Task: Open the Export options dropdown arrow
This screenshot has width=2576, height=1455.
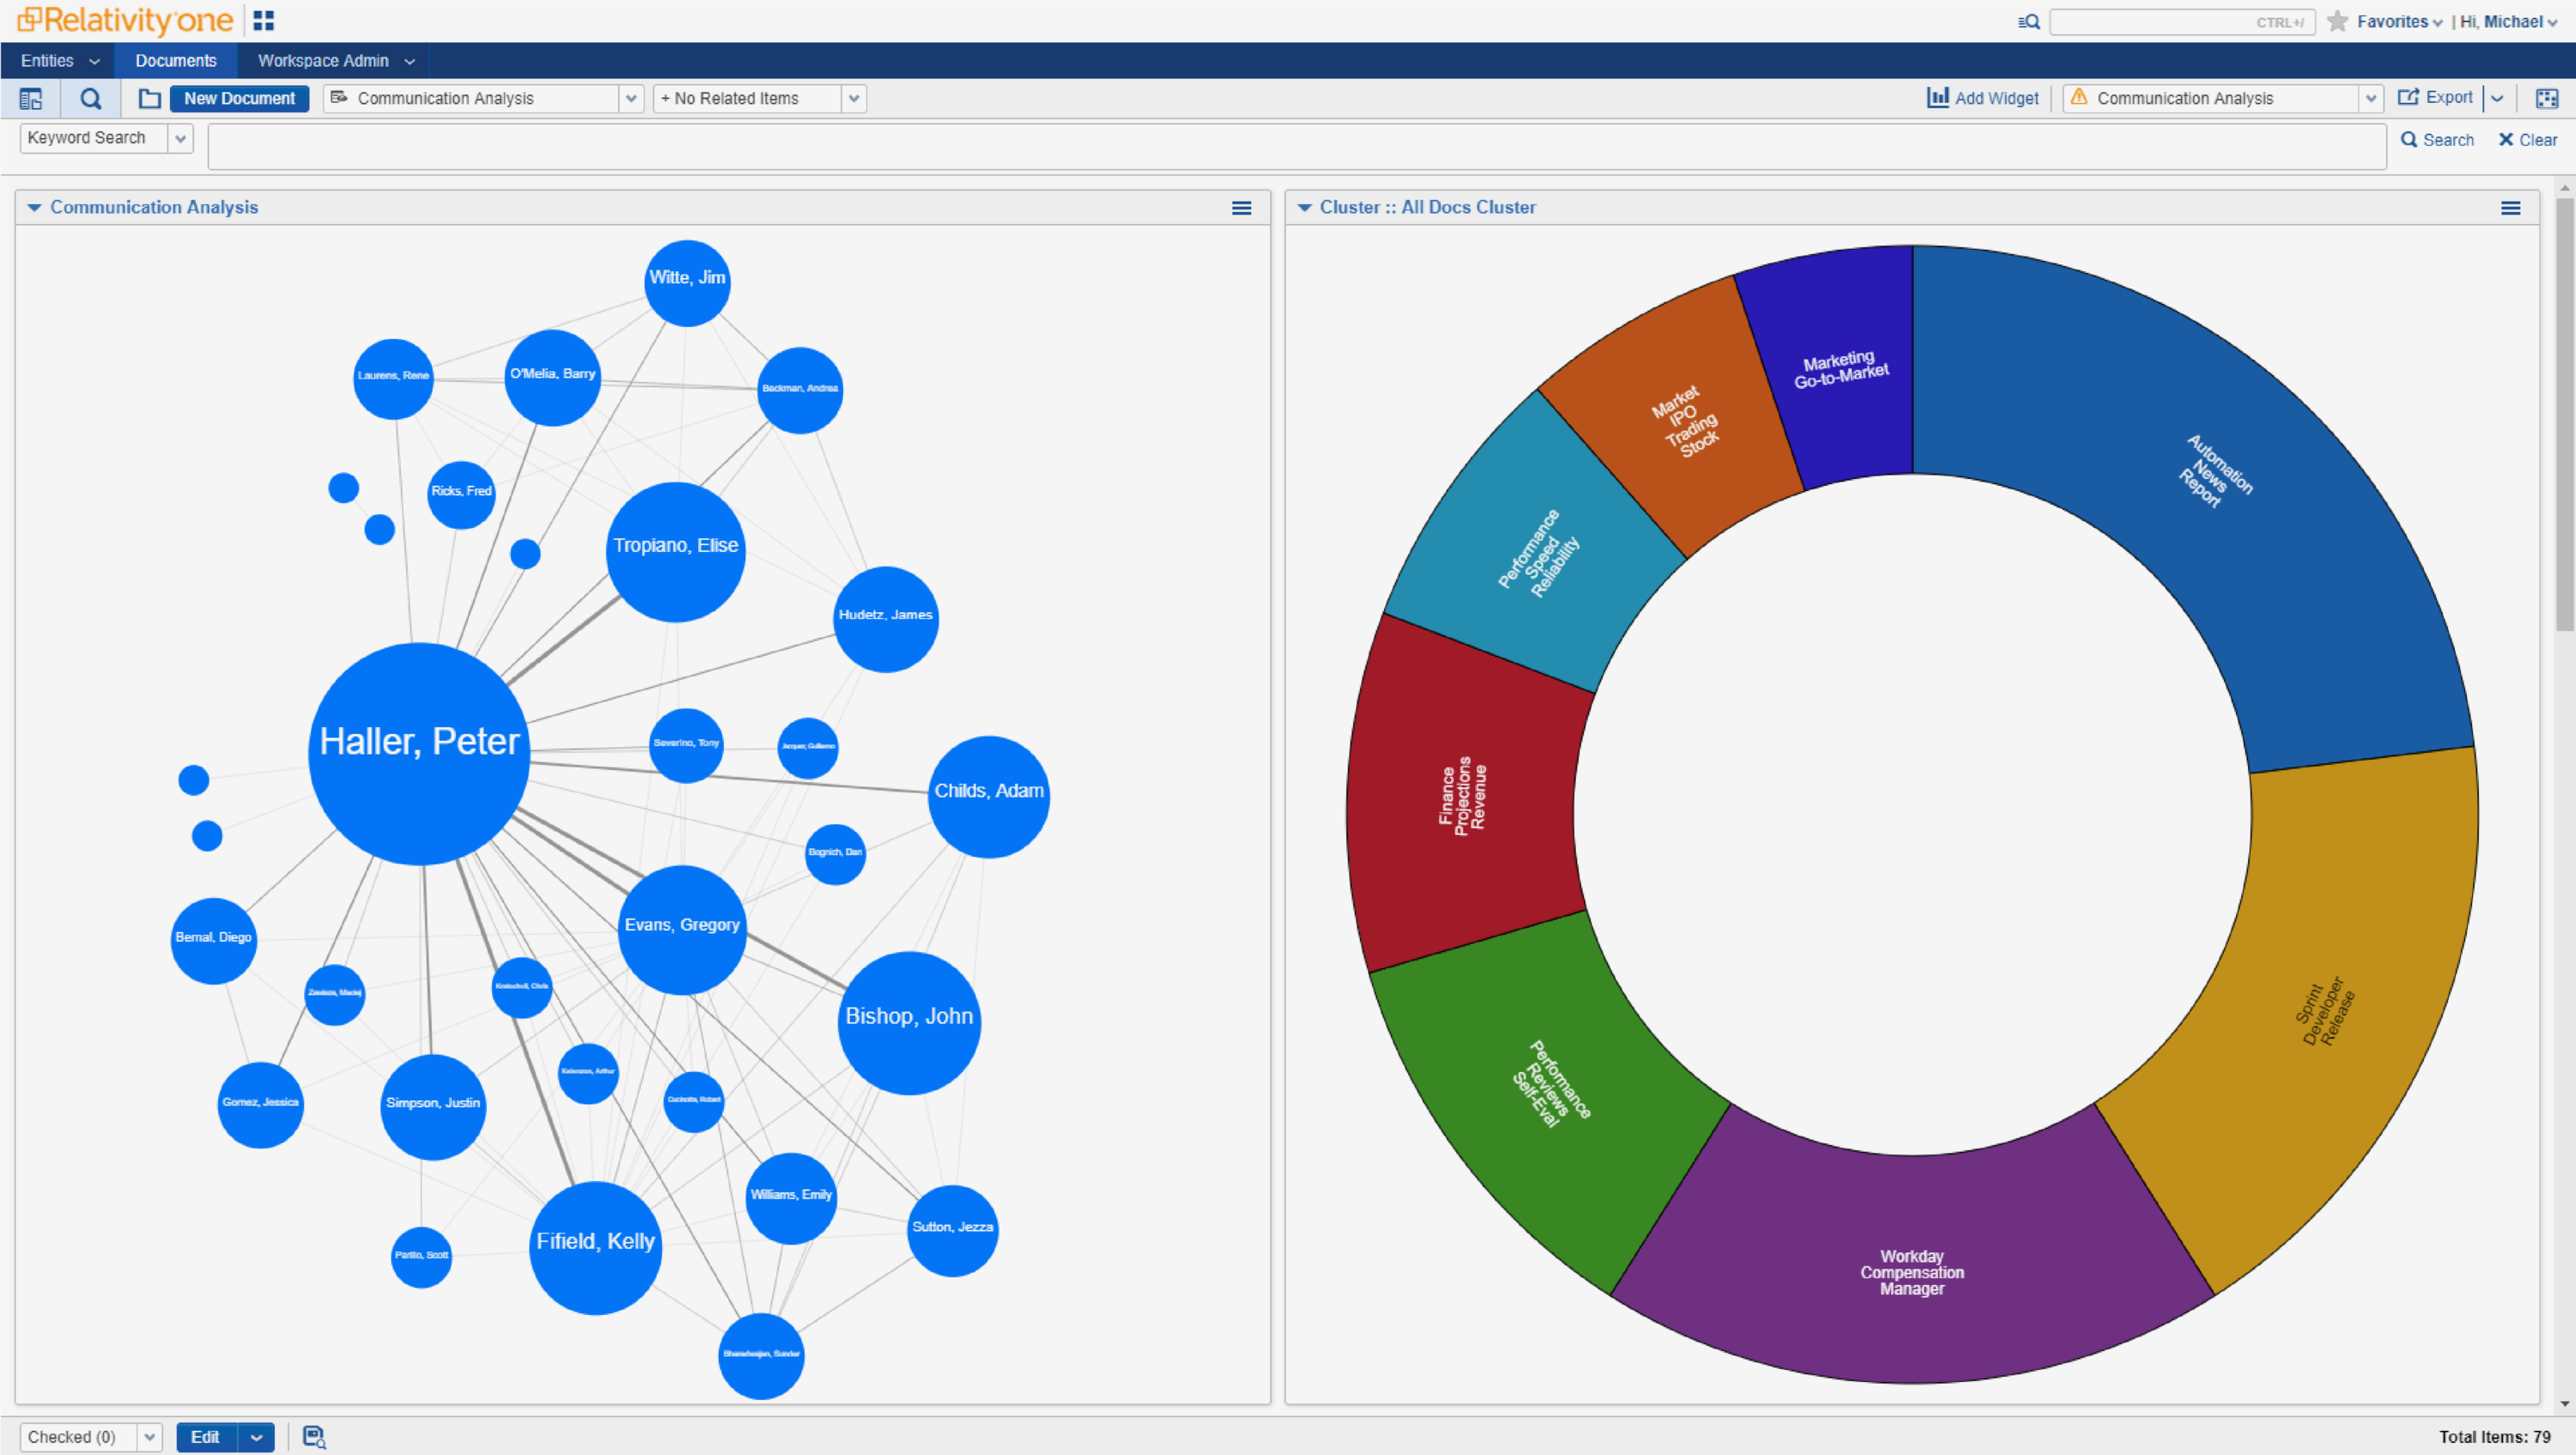Action: click(x=2497, y=98)
